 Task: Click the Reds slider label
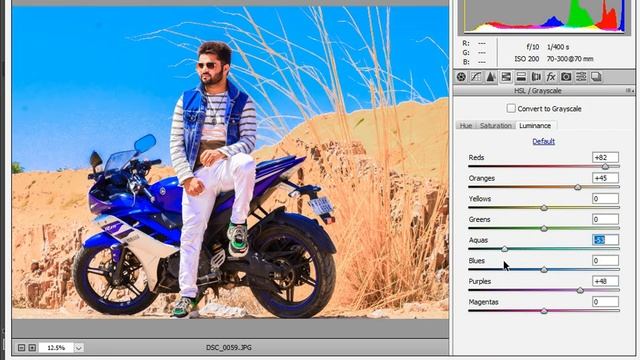(476, 158)
